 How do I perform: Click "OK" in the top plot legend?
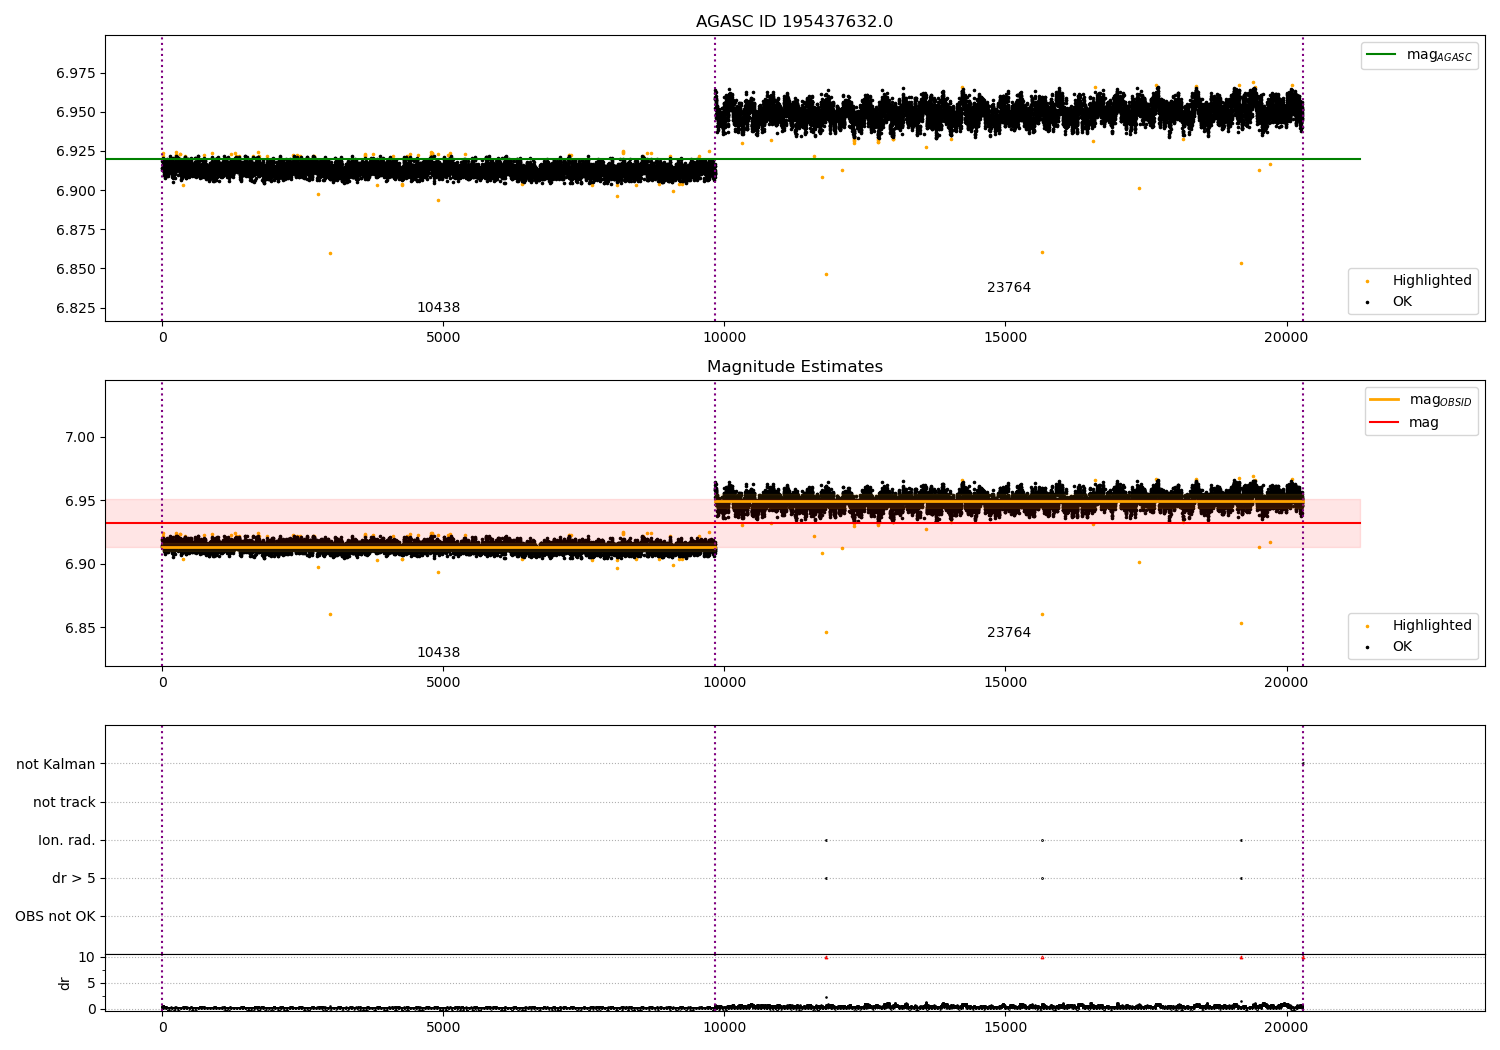click(1402, 302)
